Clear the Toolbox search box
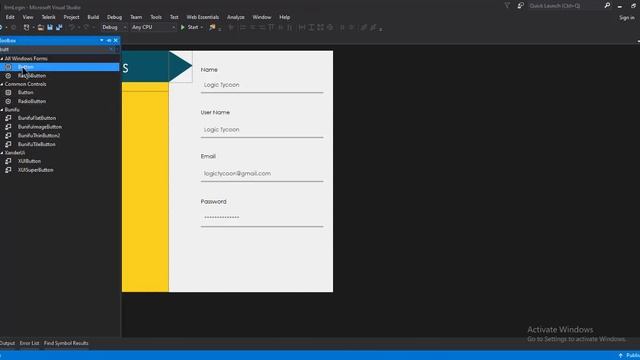 (x=111, y=49)
